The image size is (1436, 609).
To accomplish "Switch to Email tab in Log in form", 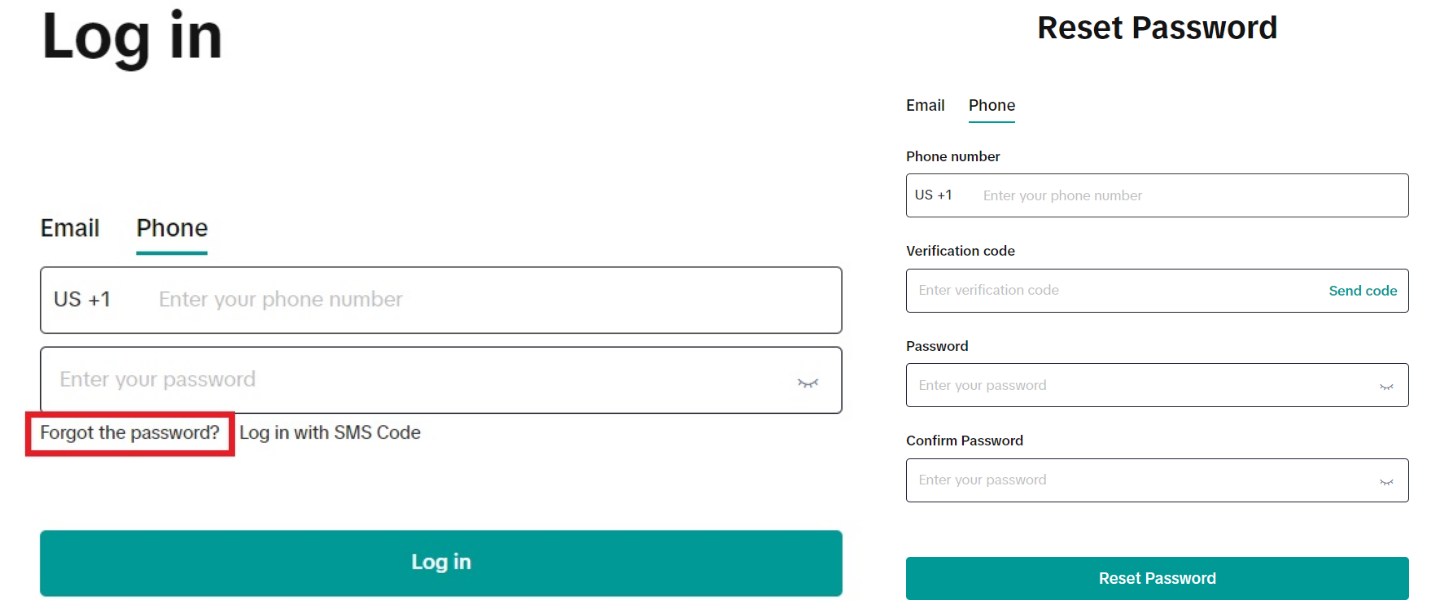I will pyautogui.click(x=70, y=229).
